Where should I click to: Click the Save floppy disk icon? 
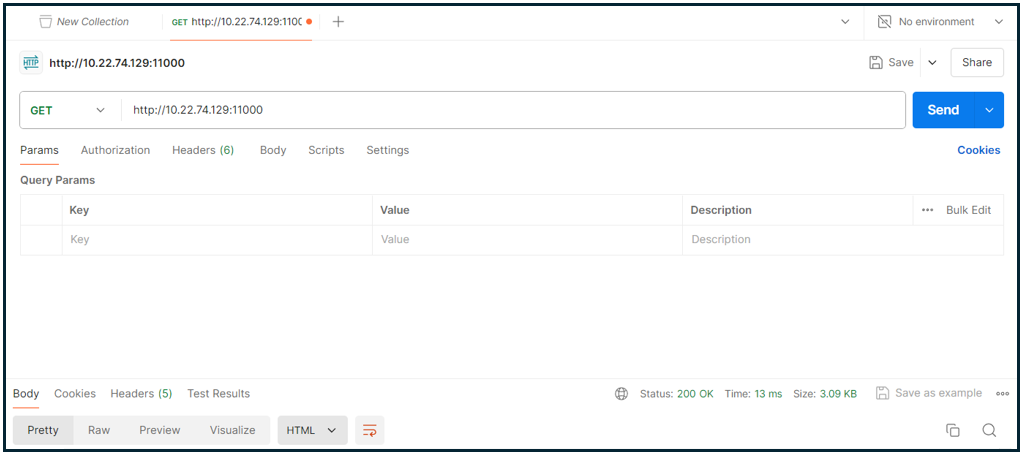click(877, 62)
